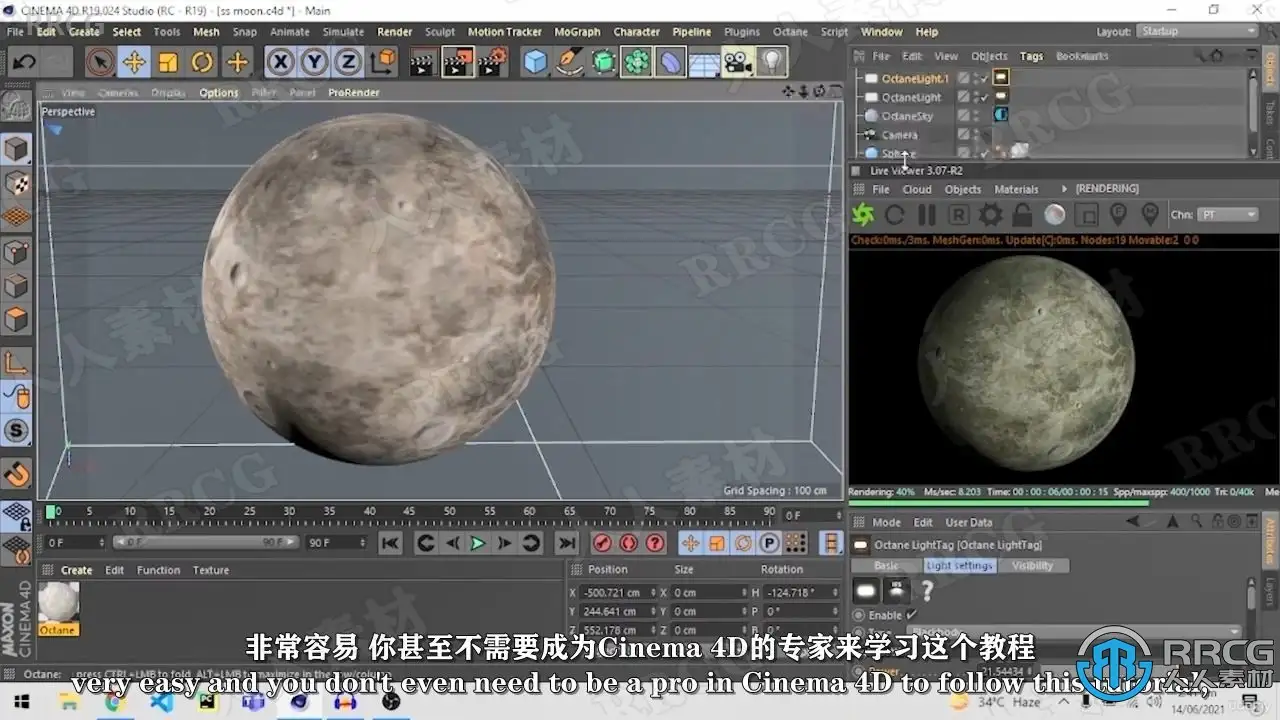Uncheck the Enable checkbox in Light settings
Viewport: 1280px width, 720px height.
click(911, 615)
